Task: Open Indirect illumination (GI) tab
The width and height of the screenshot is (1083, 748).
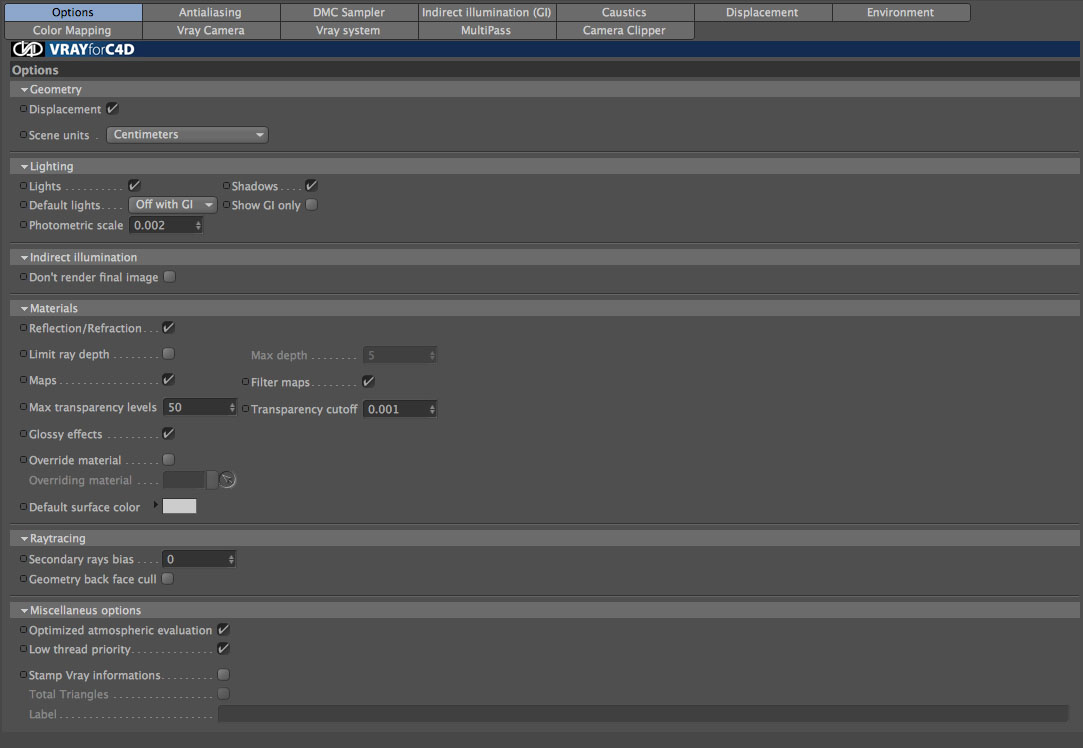Action: pos(487,12)
